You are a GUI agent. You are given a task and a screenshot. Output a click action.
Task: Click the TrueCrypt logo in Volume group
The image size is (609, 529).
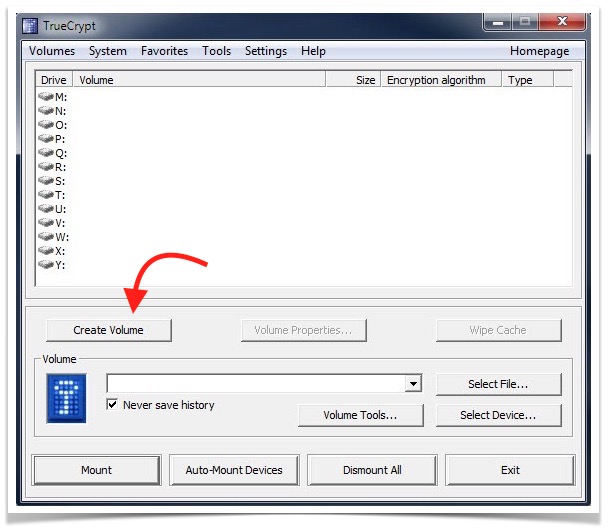pyautogui.click(x=67, y=397)
